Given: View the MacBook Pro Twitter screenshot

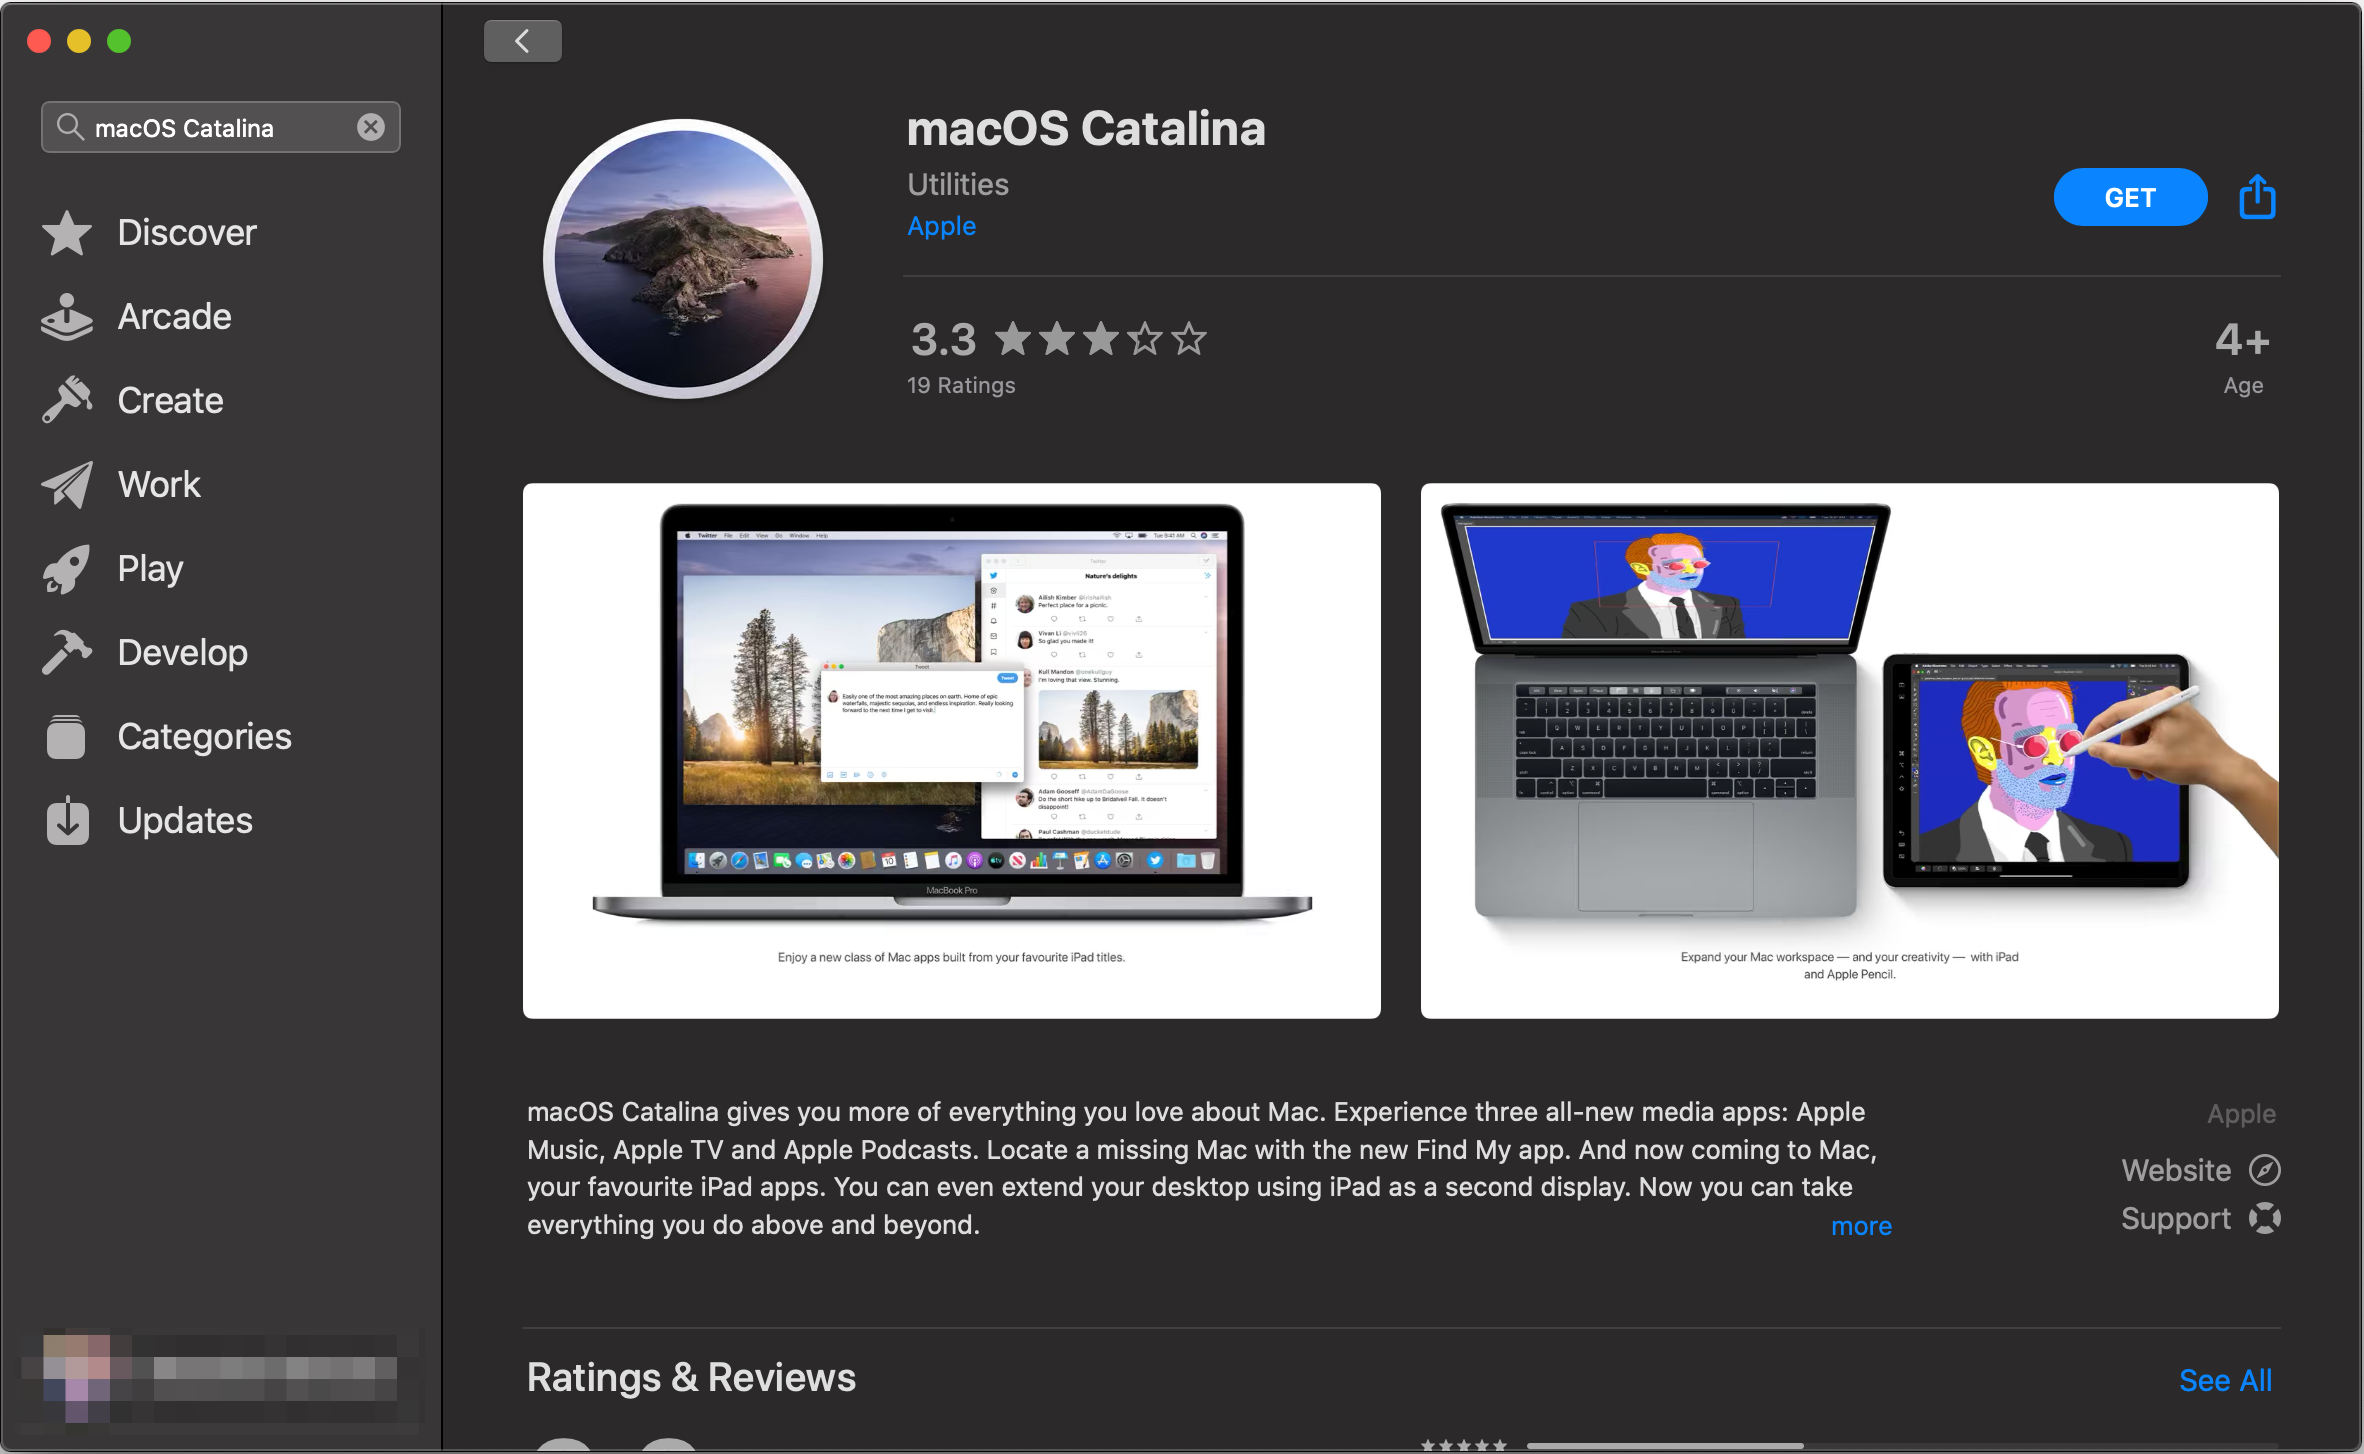Looking at the screenshot, I should [x=952, y=751].
